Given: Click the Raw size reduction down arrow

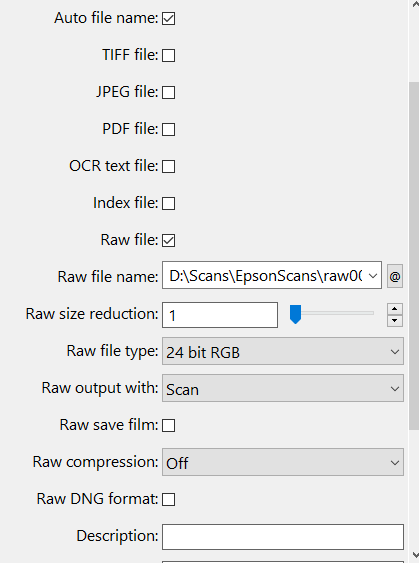Looking at the screenshot, I should click(395, 320).
